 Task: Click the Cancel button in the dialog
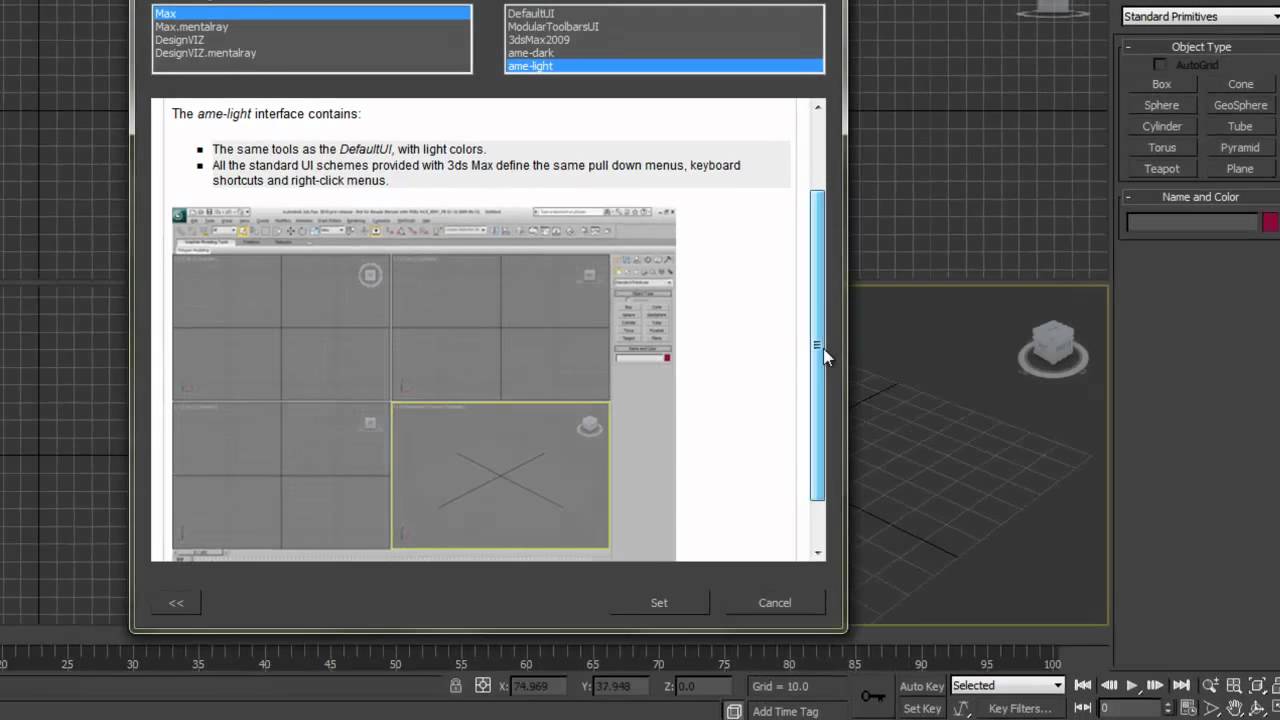775,603
